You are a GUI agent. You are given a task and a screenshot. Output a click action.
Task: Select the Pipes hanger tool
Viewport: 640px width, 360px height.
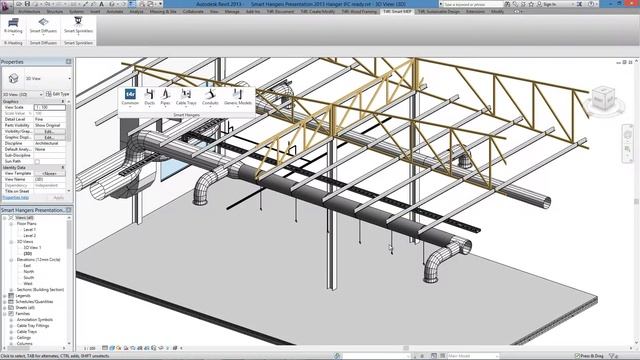click(x=165, y=97)
